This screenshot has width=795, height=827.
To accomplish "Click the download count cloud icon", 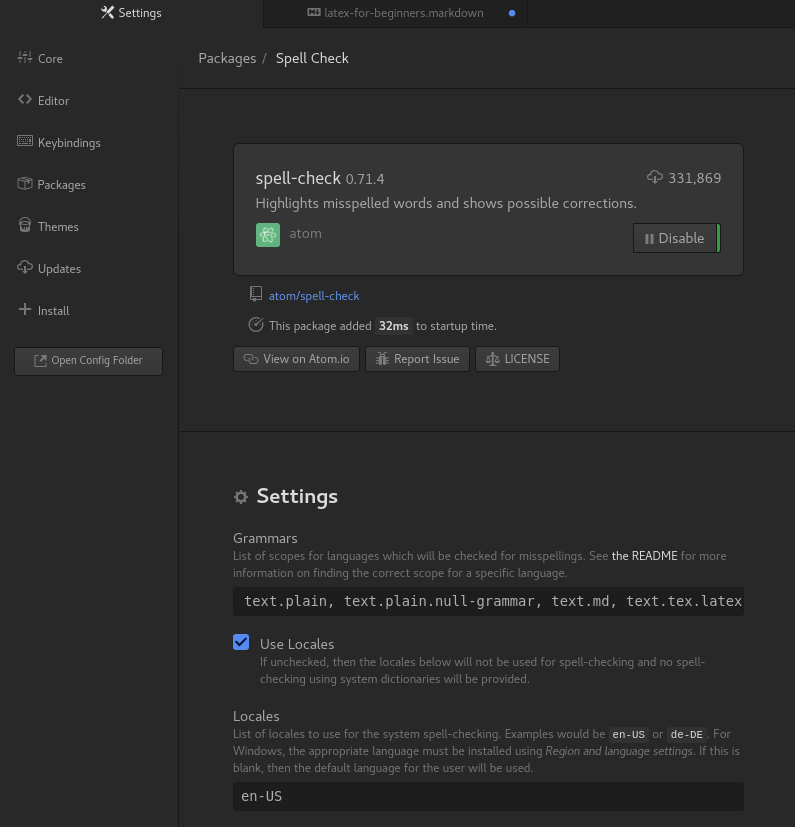I will pyautogui.click(x=655, y=177).
